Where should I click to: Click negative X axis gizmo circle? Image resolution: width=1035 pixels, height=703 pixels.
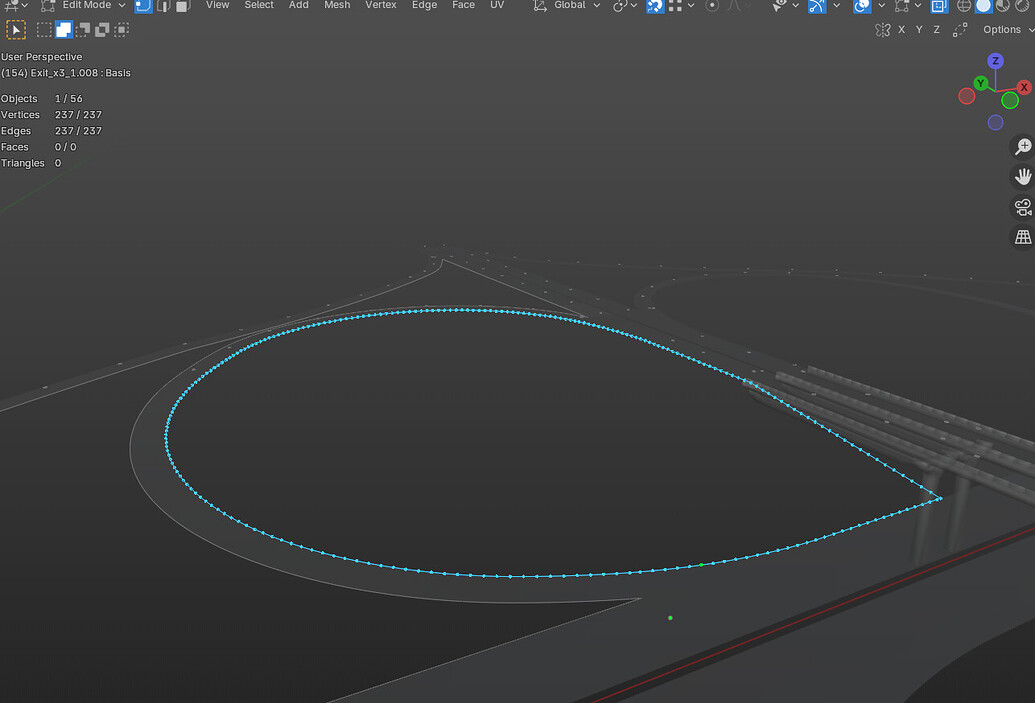pos(966,96)
